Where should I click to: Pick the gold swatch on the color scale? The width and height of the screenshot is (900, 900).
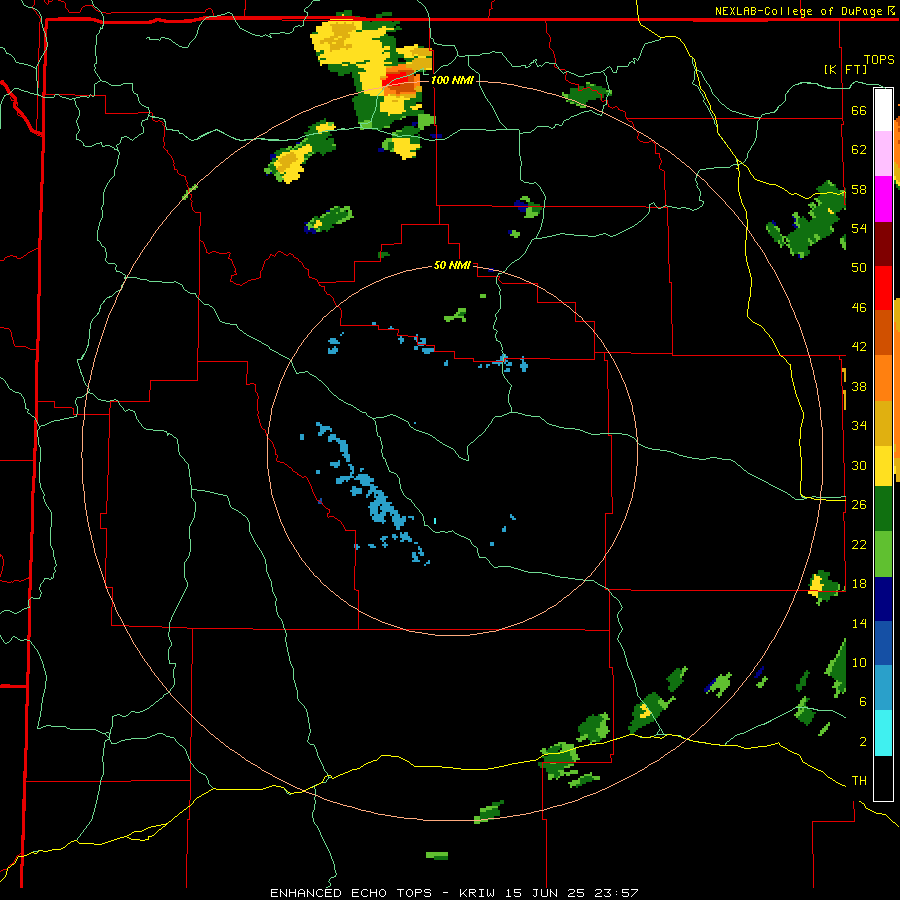click(x=883, y=424)
